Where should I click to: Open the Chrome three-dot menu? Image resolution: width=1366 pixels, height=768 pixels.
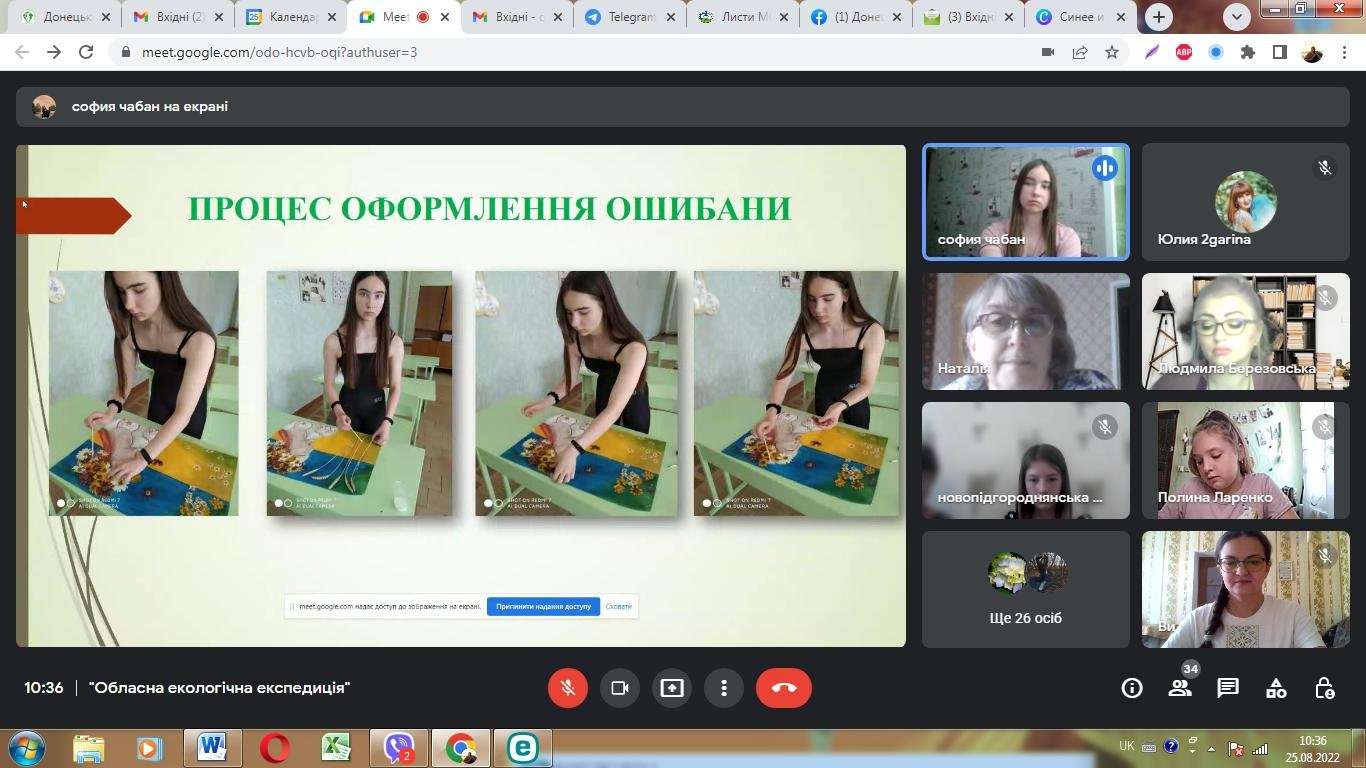click(x=1343, y=52)
